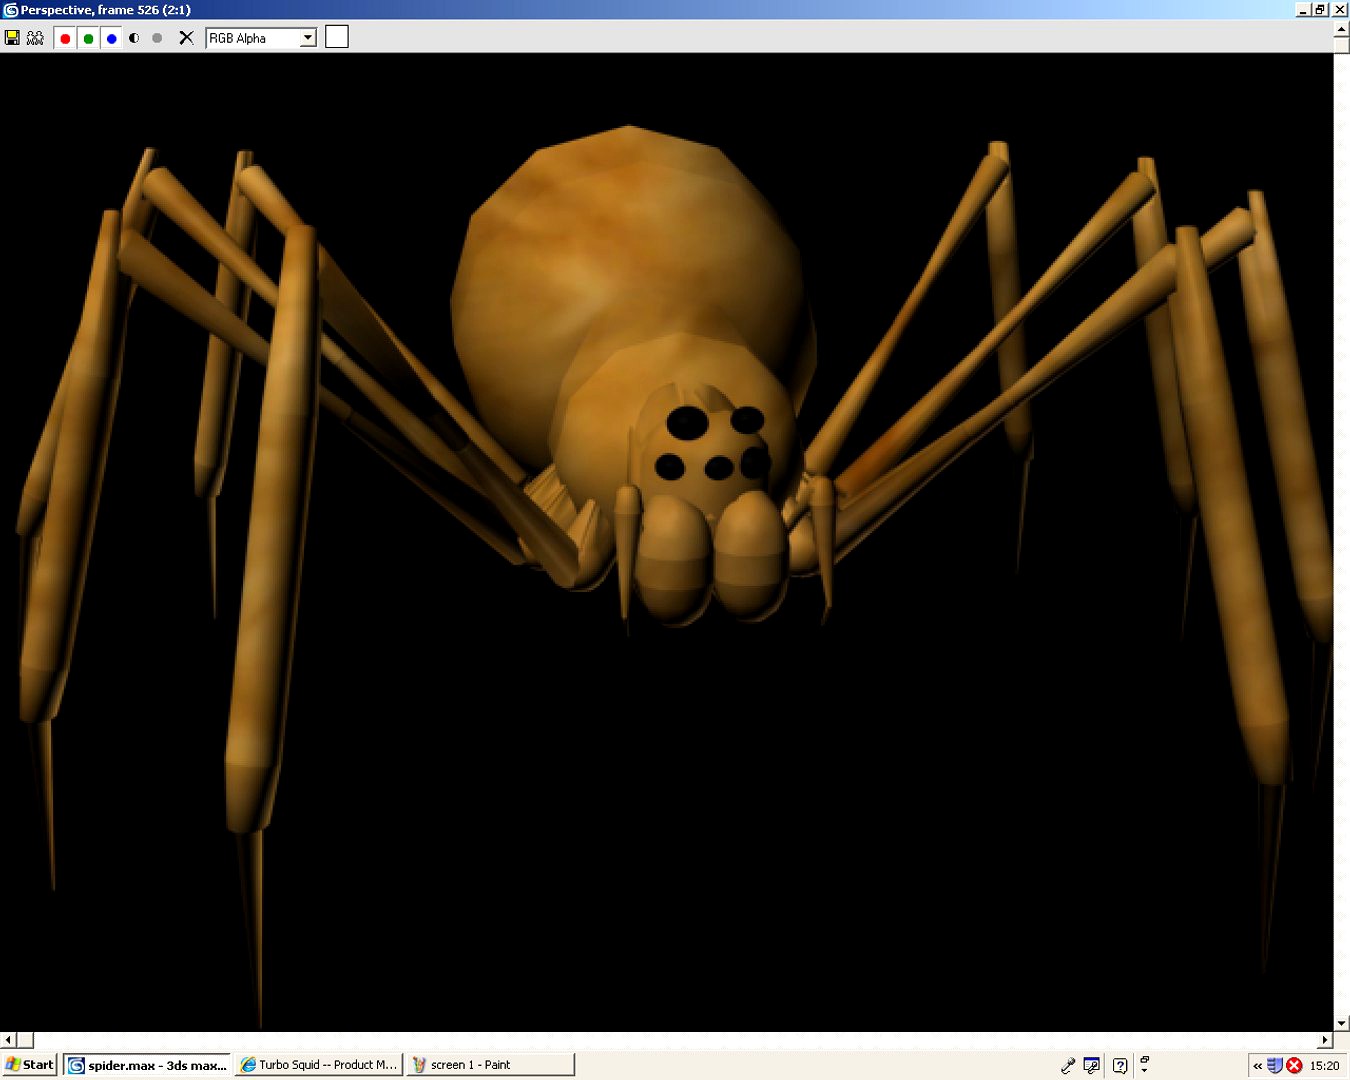Image resolution: width=1350 pixels, height=1080 pixels.
Task: Clone the rendered frame window
Action: [35, 38]
